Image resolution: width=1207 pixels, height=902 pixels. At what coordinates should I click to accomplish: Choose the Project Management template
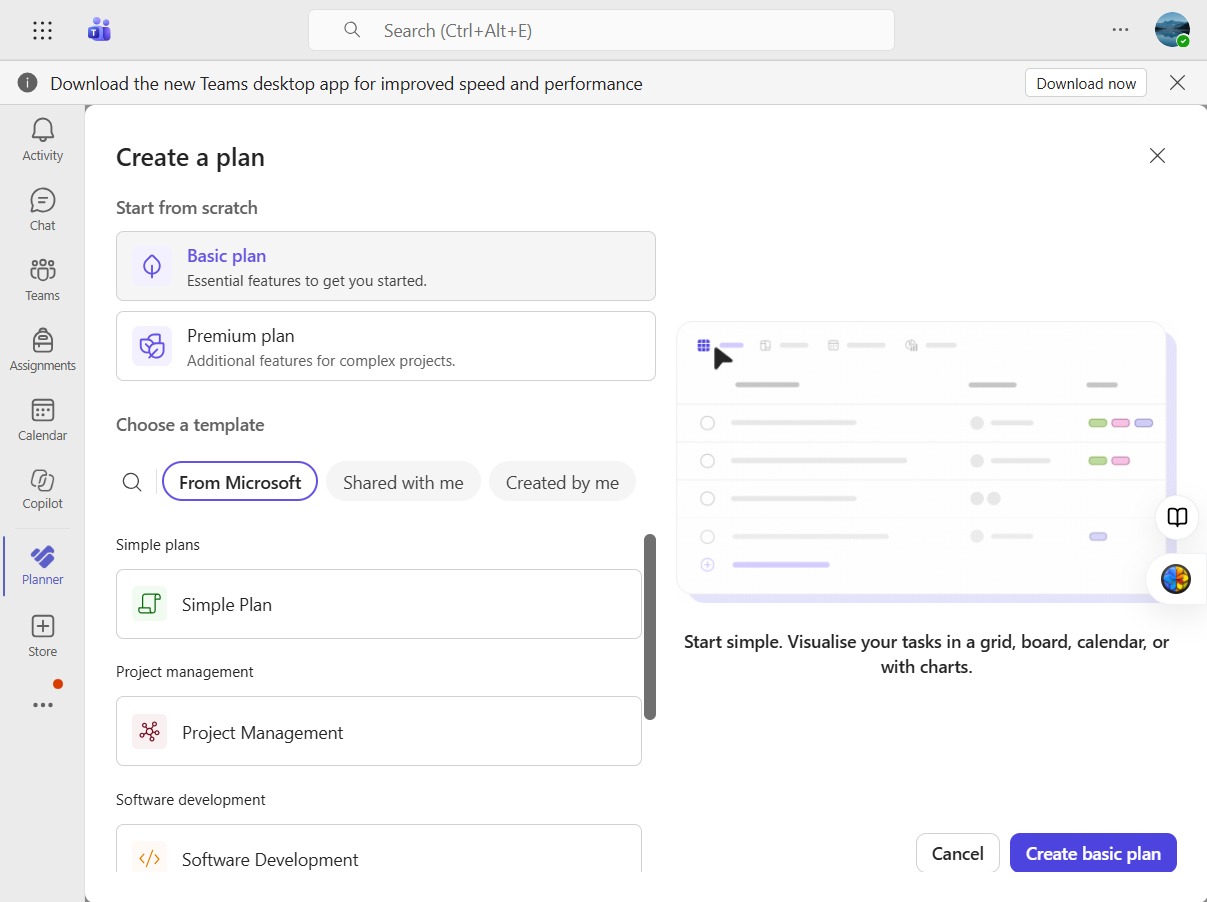(x=379, y=732)
